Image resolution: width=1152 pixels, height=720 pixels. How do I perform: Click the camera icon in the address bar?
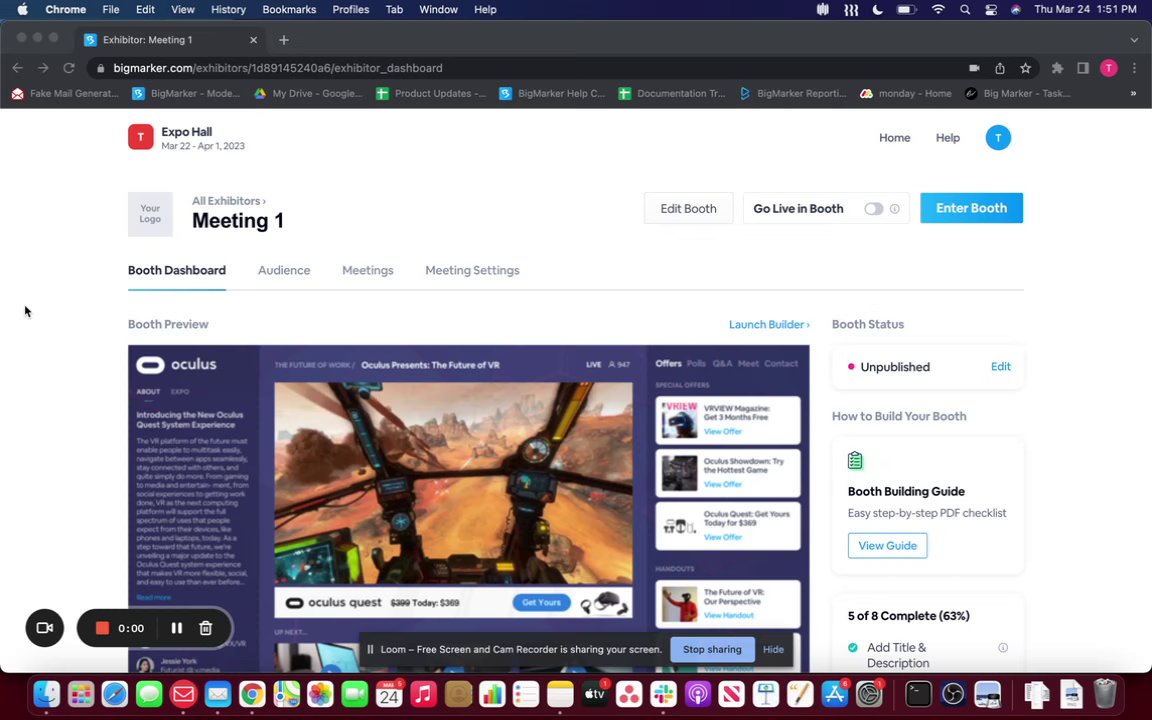[x=974, y=68]
